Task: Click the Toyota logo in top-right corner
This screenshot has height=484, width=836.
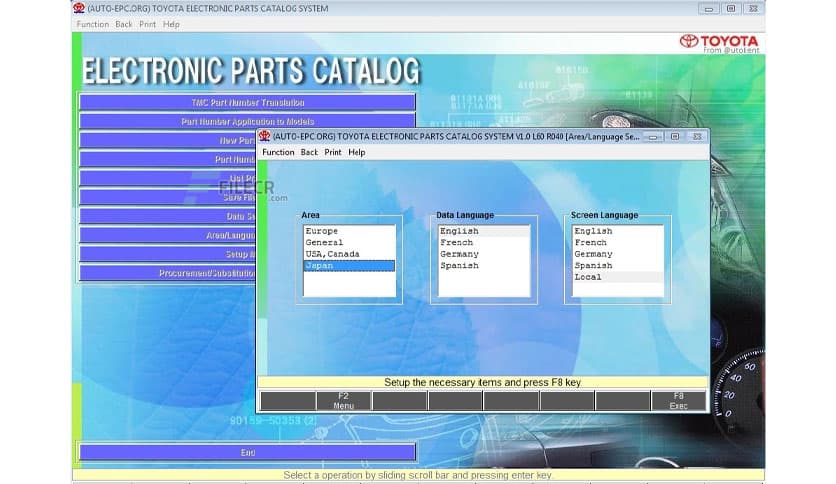Action: 718,42
